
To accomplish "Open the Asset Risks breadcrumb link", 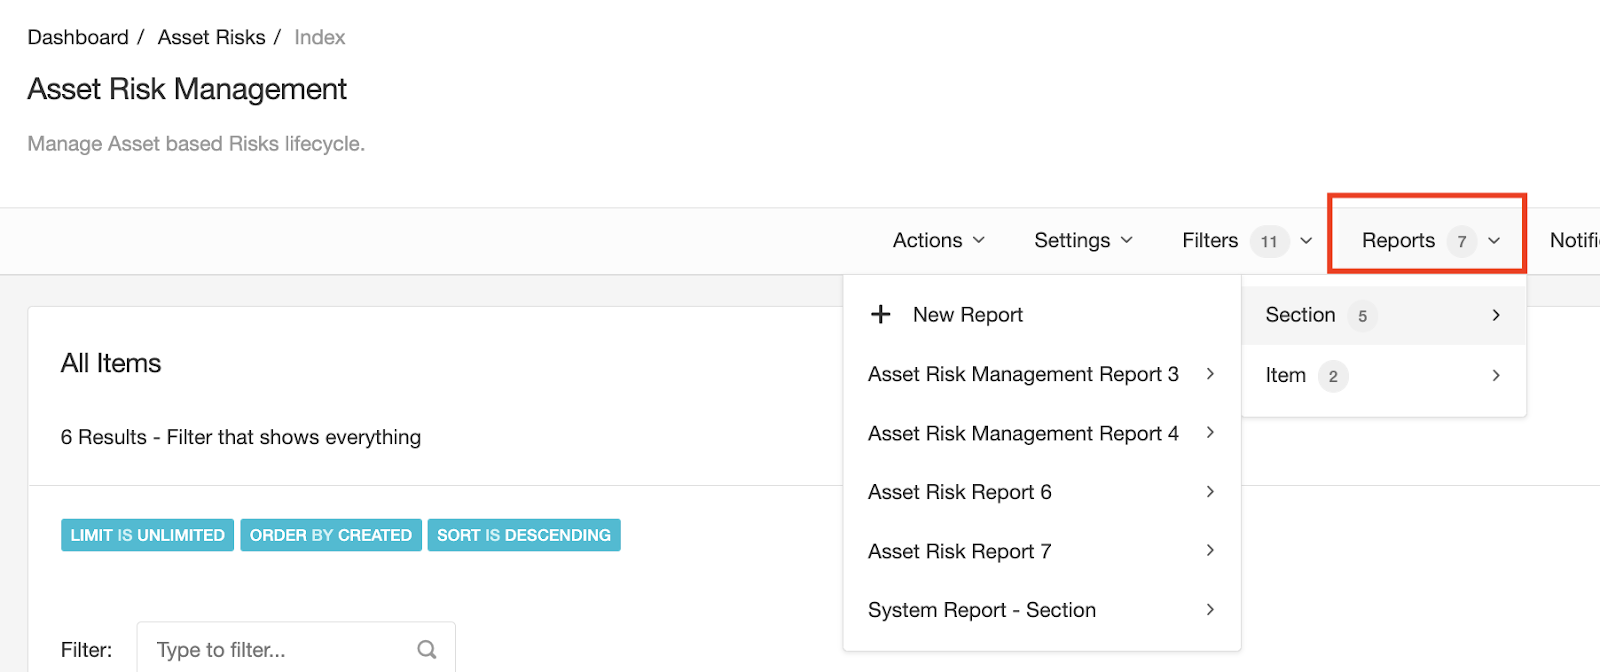I will [211, 37].
